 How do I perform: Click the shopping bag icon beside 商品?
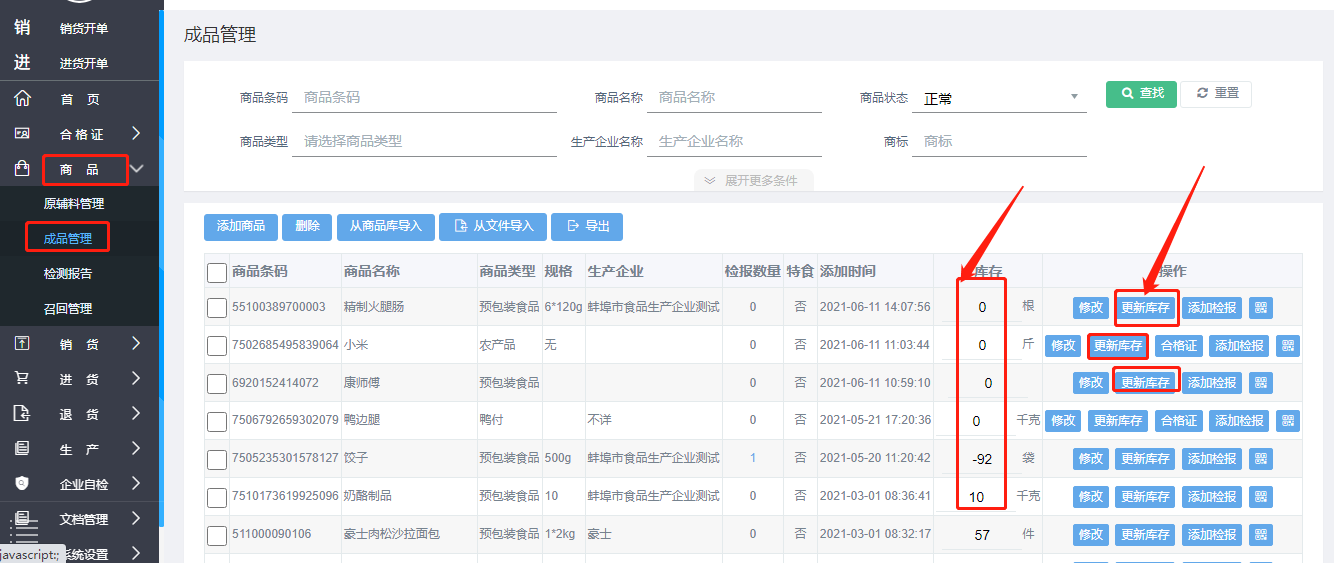click(22, 169)
